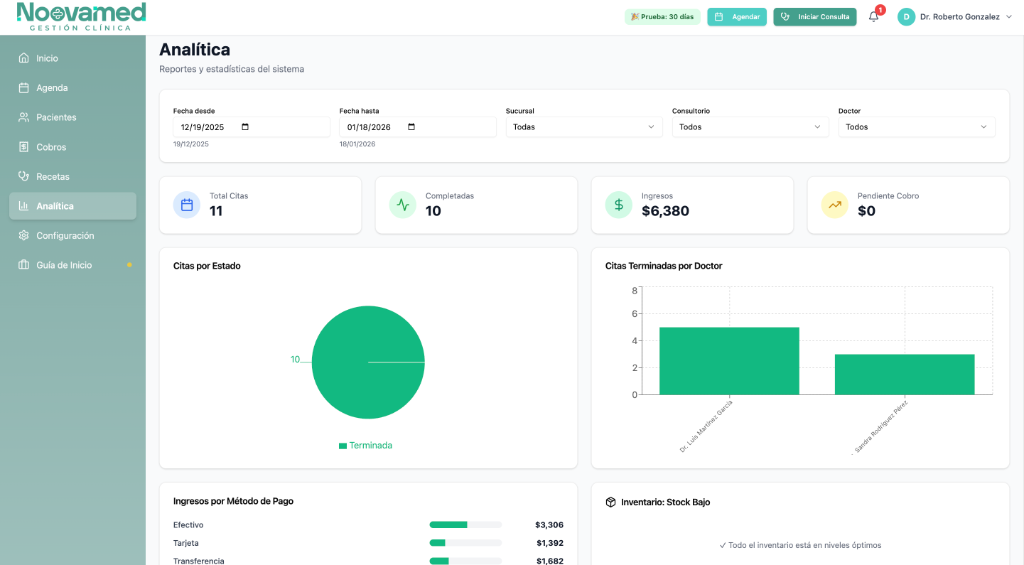Open date picker icon in Fecha hasta field
This screenshot has width=1024, height=565.
411,127
